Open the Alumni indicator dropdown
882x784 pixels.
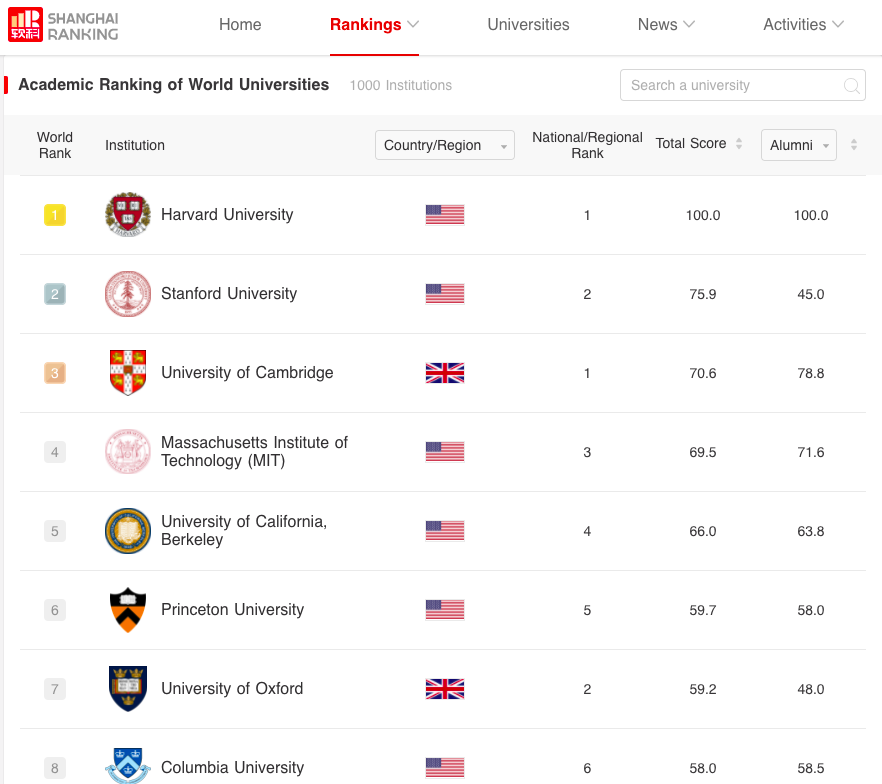(798, 145)
